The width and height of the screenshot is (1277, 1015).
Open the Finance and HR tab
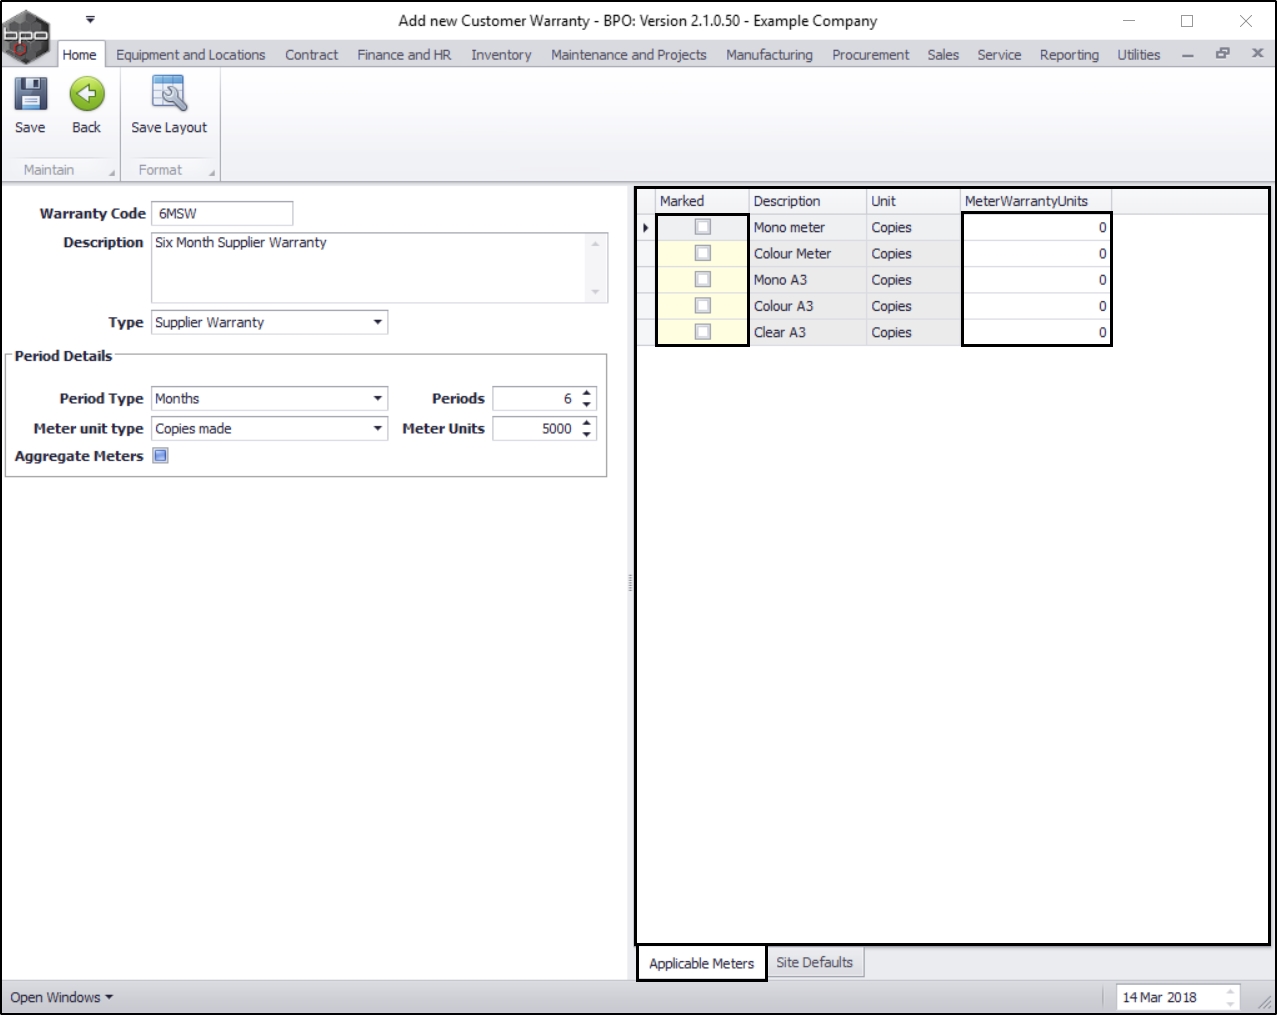pos(404,55)
